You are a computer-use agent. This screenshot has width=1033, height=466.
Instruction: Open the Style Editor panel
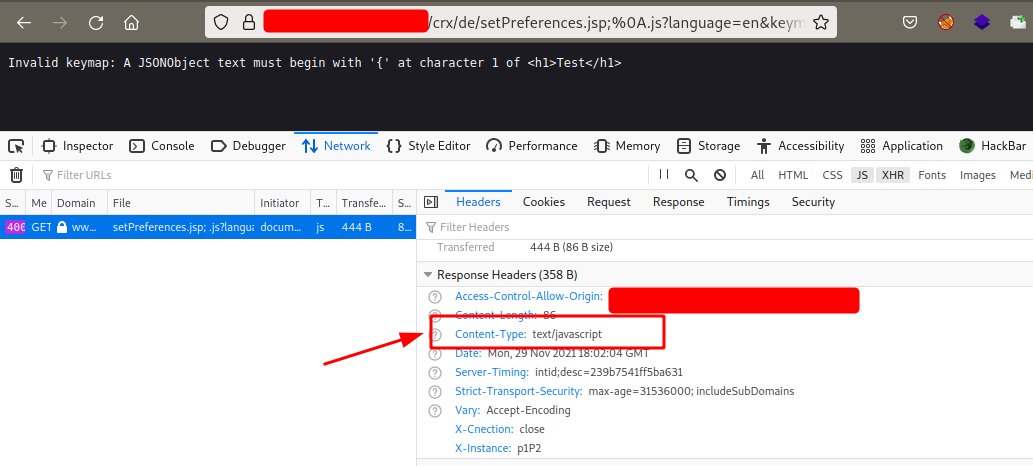[429, 146]
